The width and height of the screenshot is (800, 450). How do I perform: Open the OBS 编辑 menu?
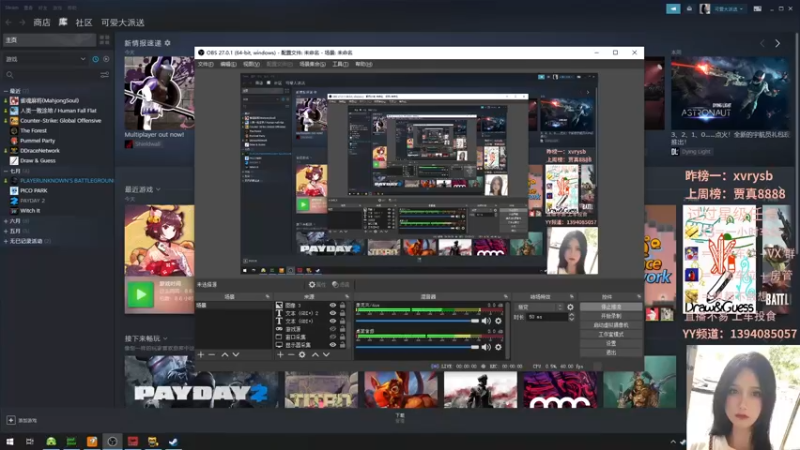(228, 64)
